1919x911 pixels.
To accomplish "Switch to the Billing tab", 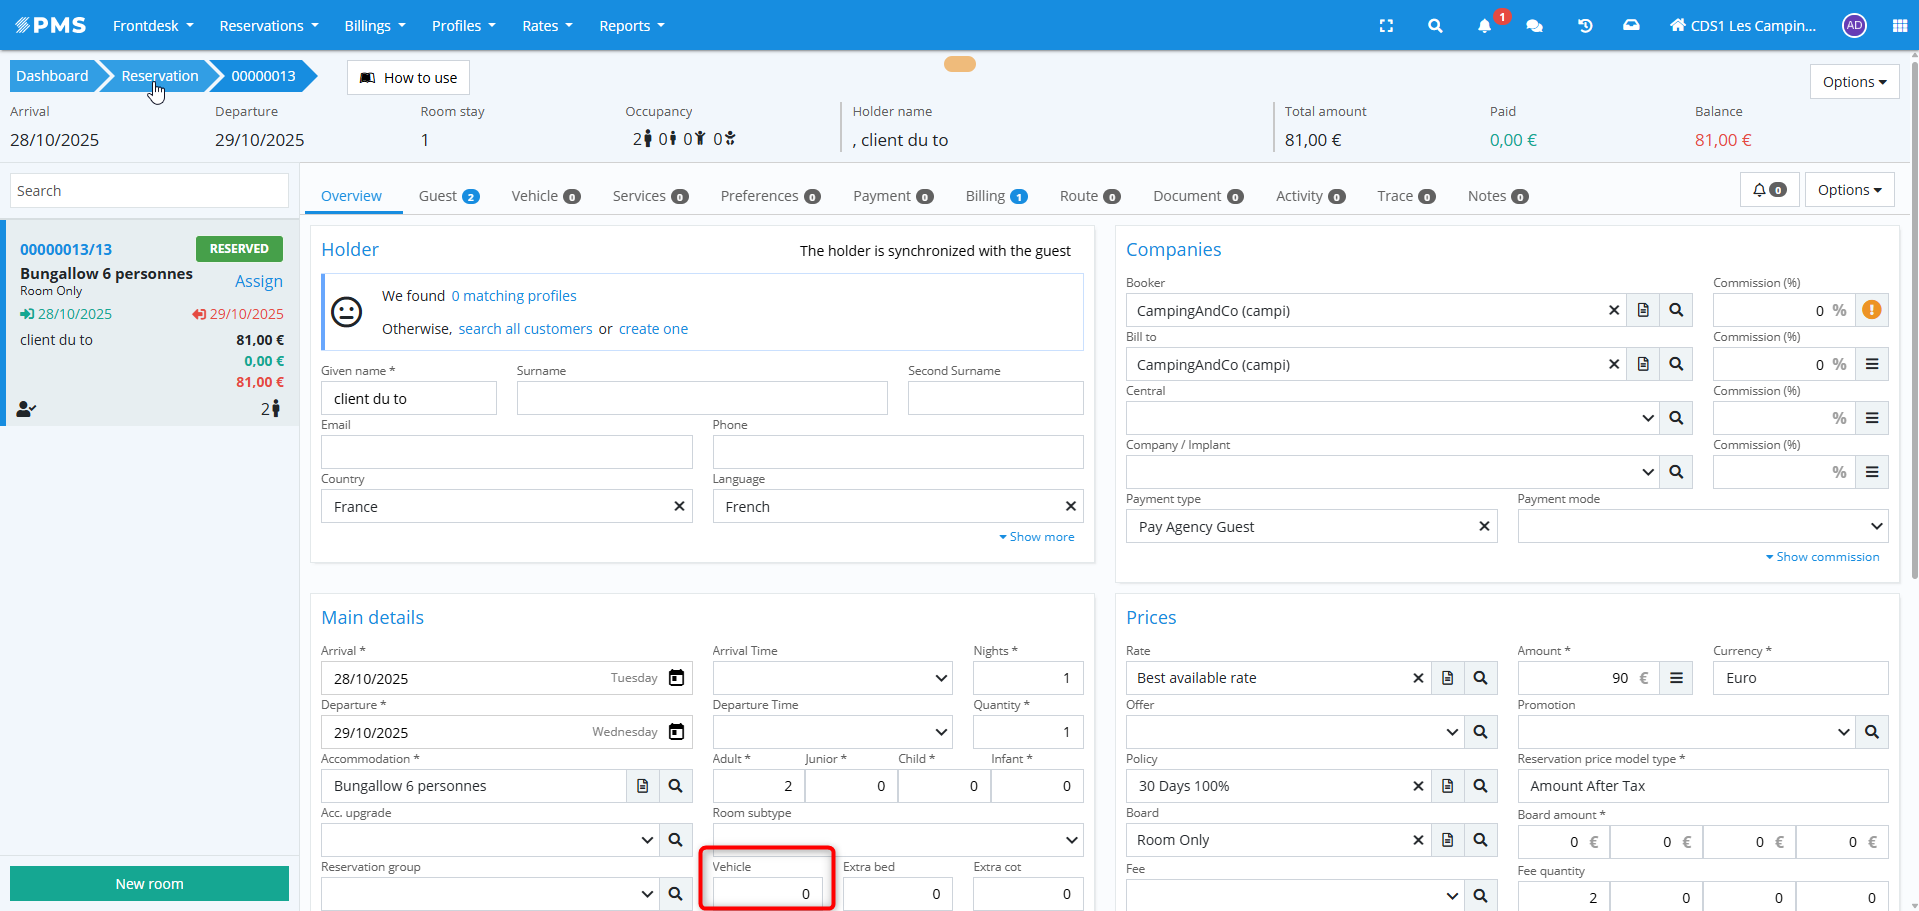I will pos(995,196).
